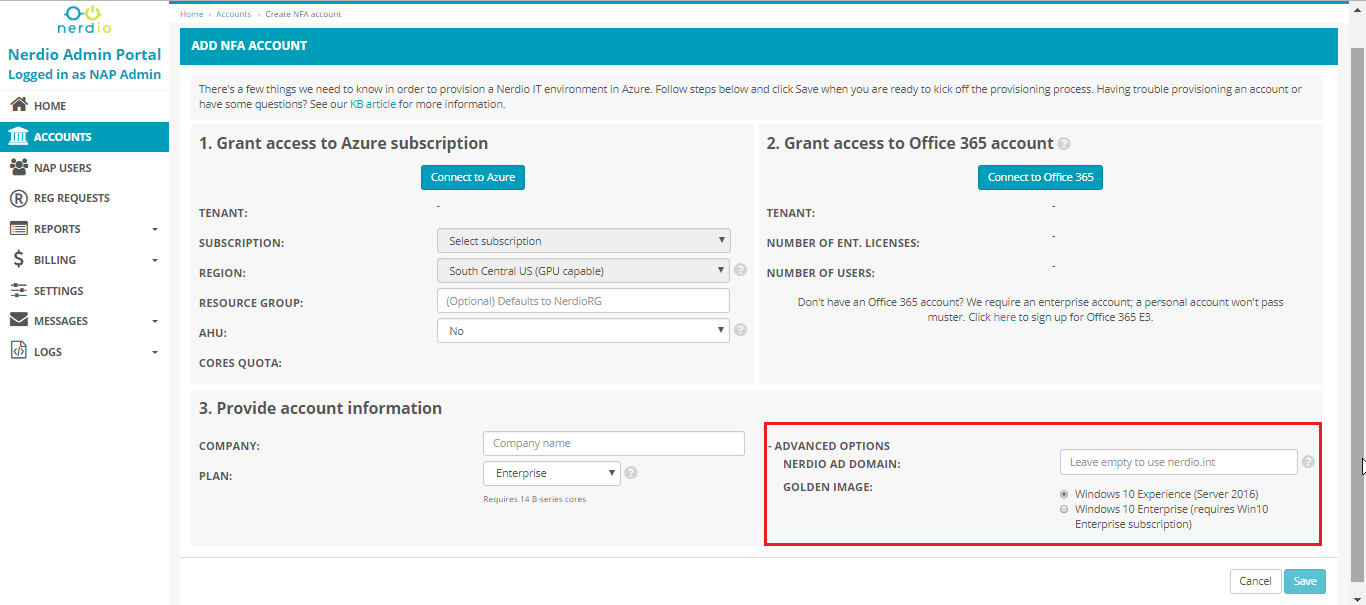This screenshot has width=1366, height=605.
Task: Click the Resource Group input field
Action: coord(583,301)
